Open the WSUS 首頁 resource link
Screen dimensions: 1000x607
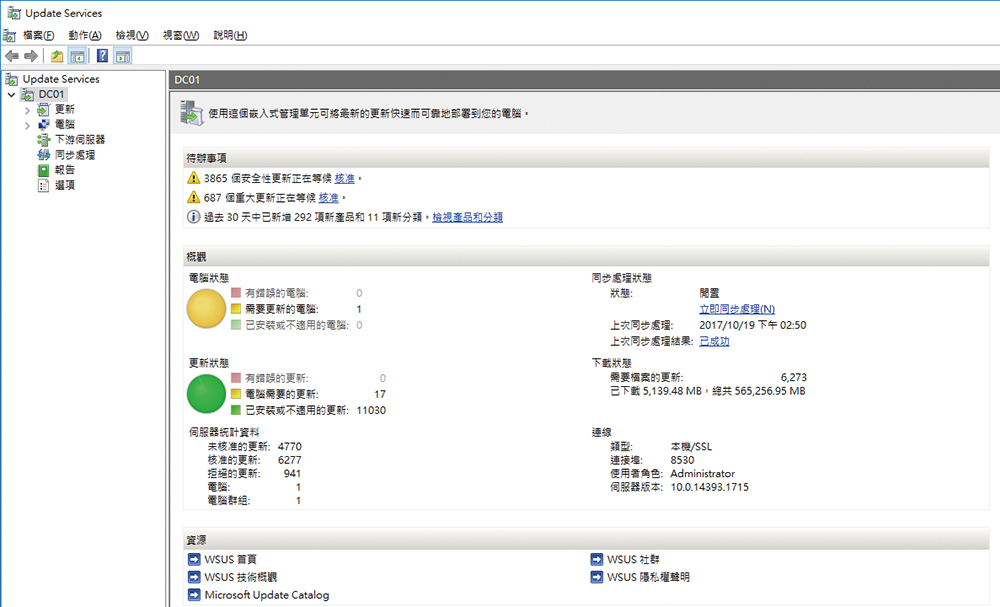pyautogui.click(x=230, y=559)
